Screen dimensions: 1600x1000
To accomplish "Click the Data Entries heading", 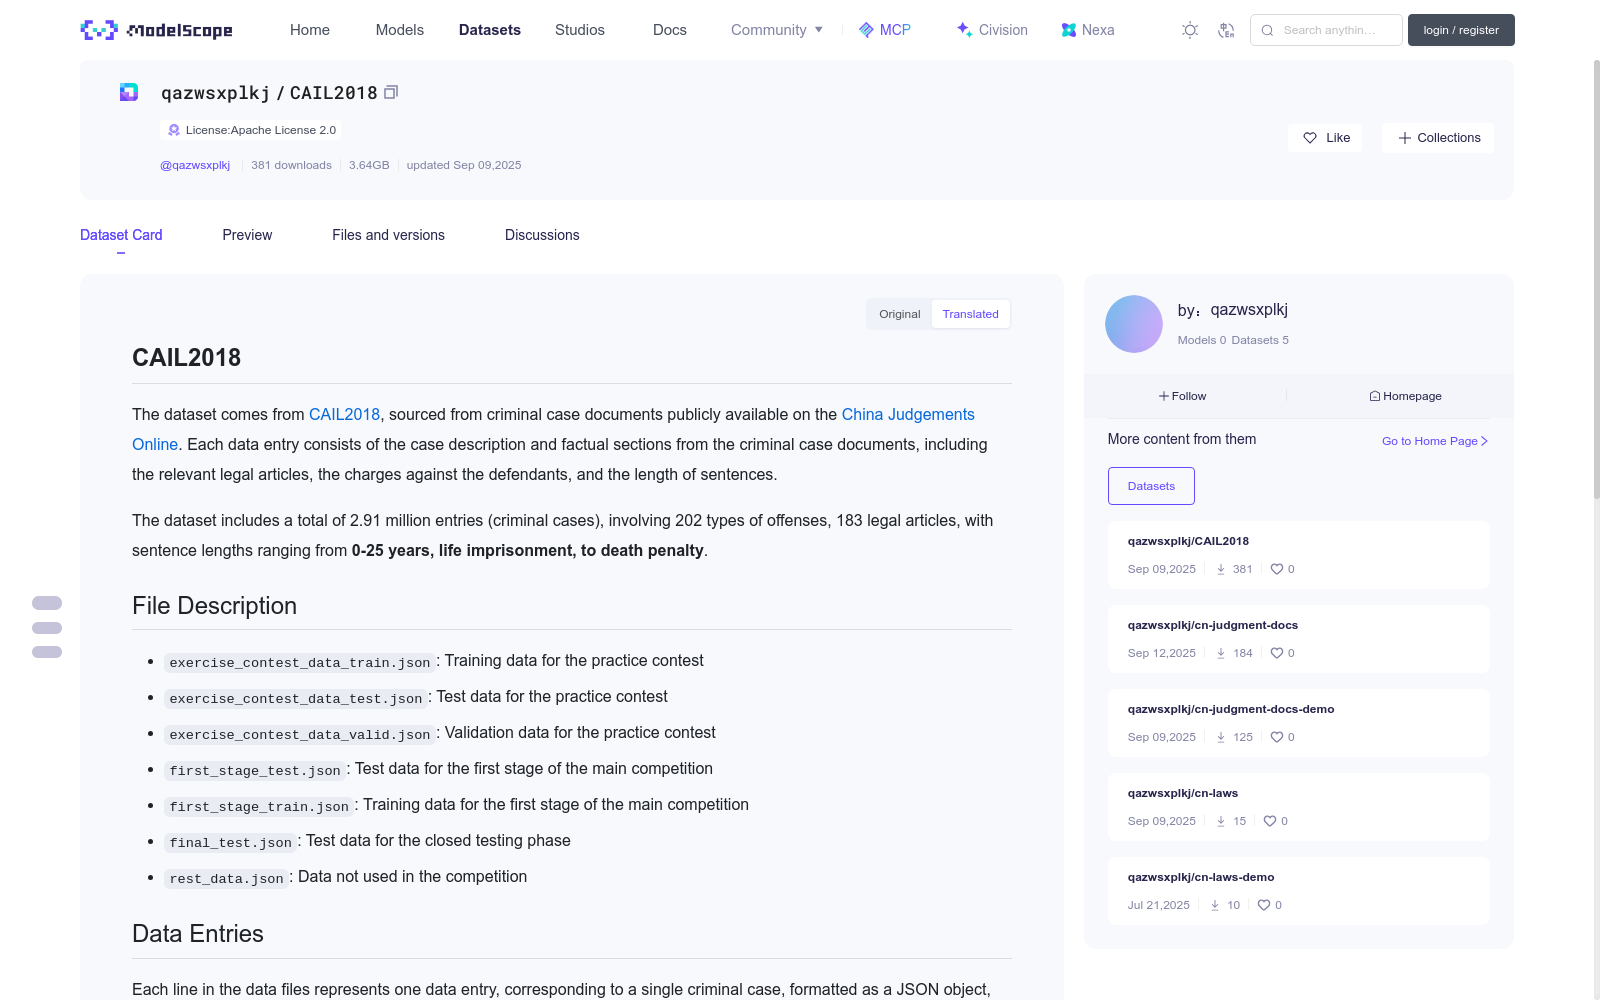I will click(198, 934).
